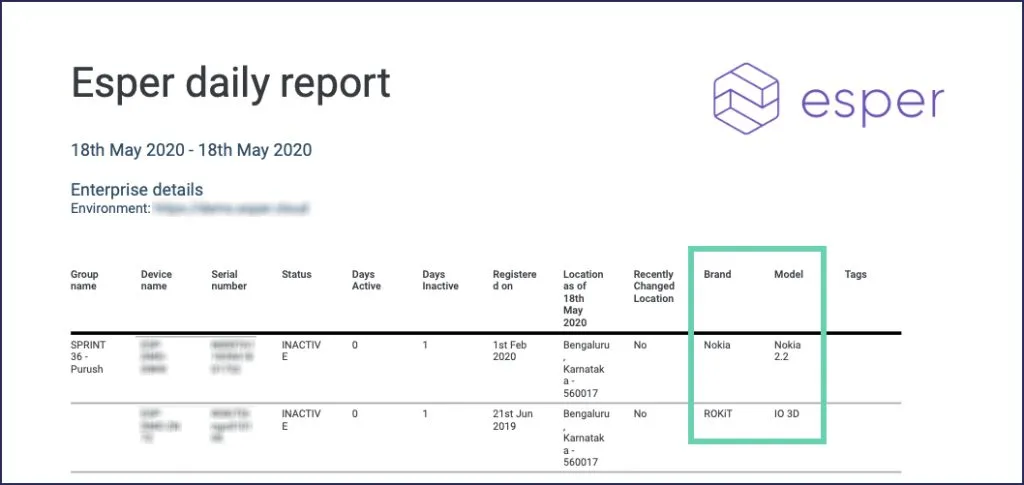Click the esper hexagon logo icon

(746, 99)
